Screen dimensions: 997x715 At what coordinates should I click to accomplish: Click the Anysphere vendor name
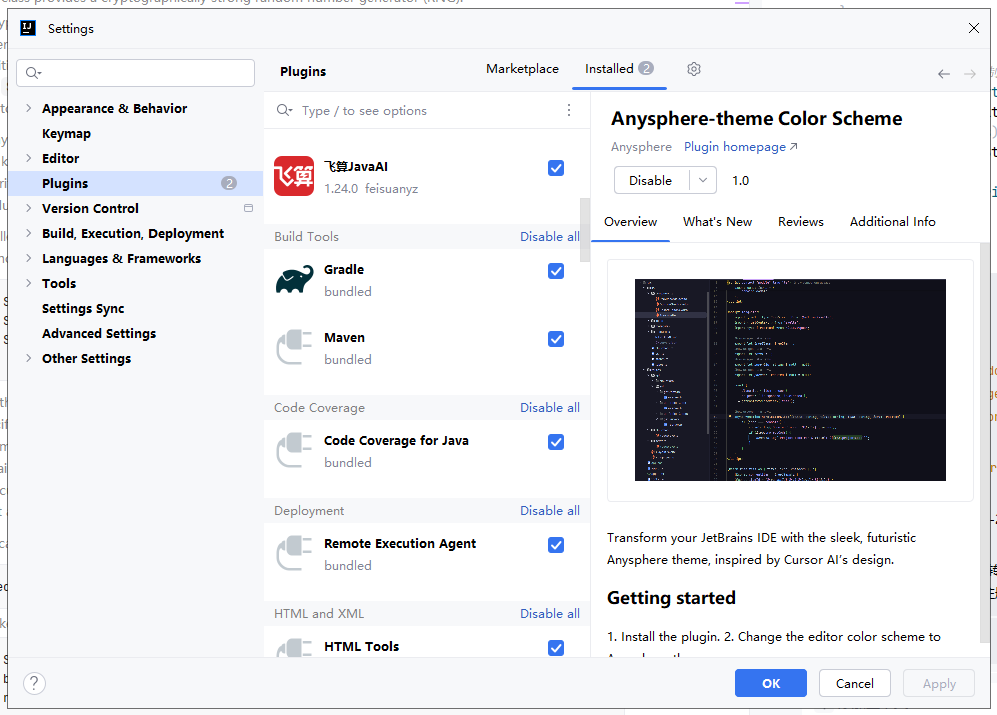click(x=641, y=147)
